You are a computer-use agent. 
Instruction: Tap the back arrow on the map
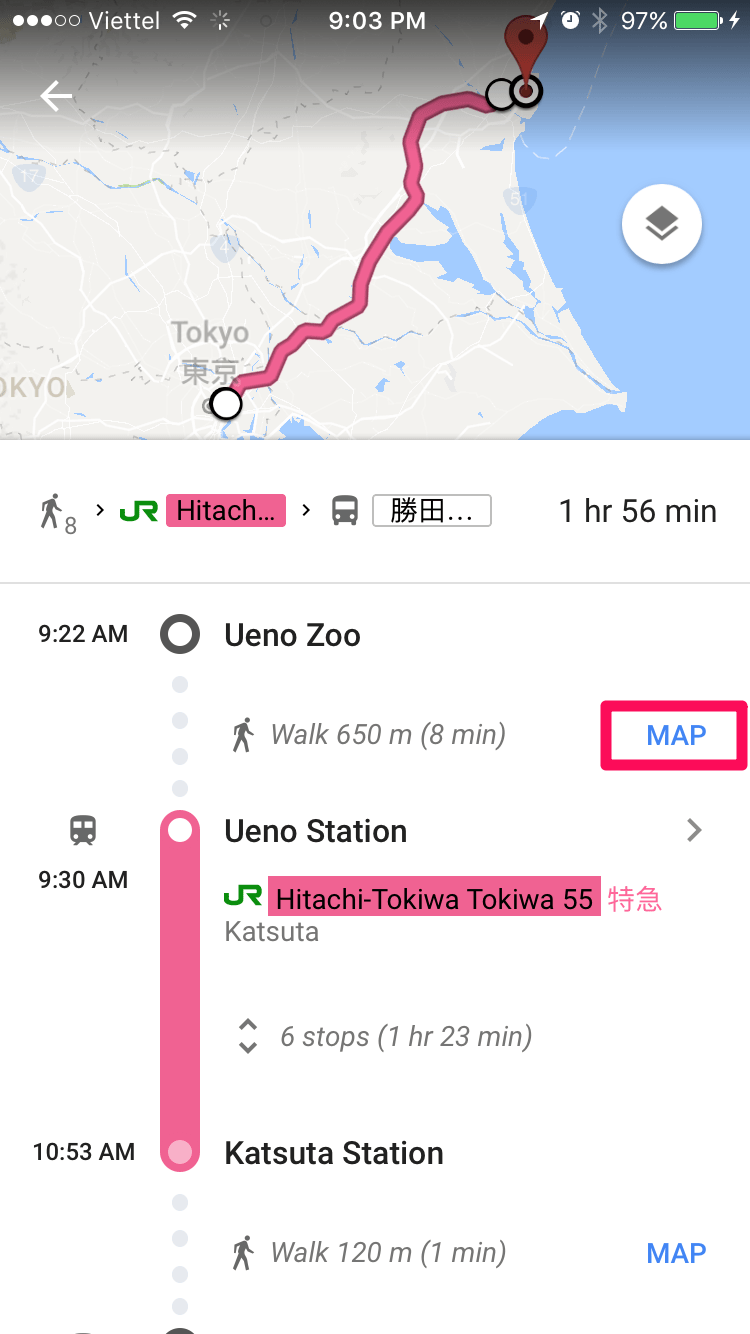[x=56, y=96]
